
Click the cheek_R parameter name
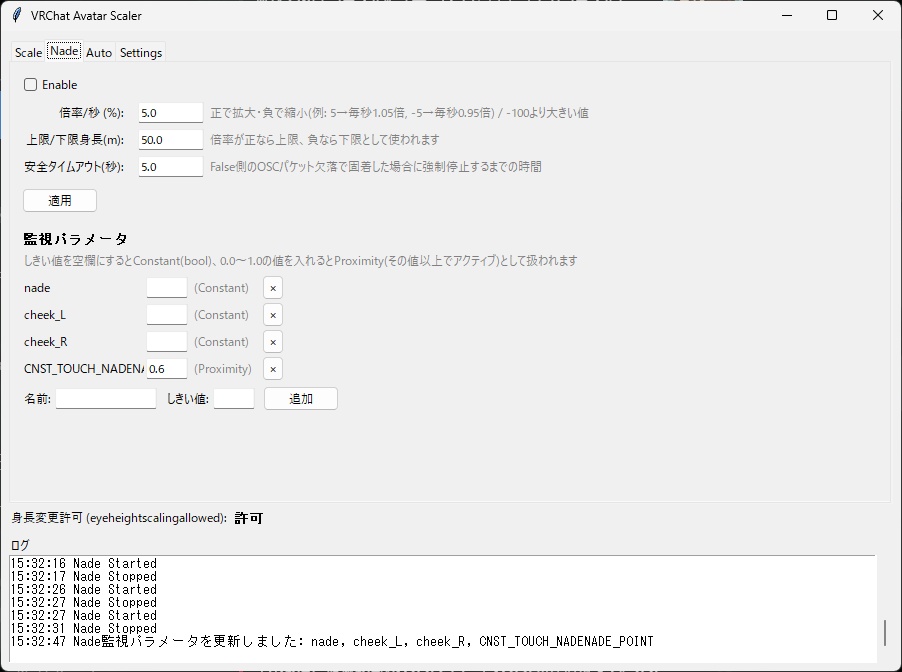(45, 342)
